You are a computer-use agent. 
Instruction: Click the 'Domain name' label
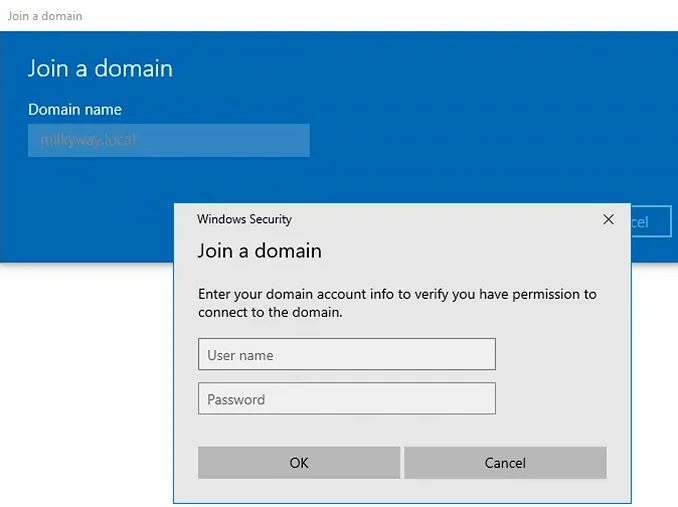(75, 109)
